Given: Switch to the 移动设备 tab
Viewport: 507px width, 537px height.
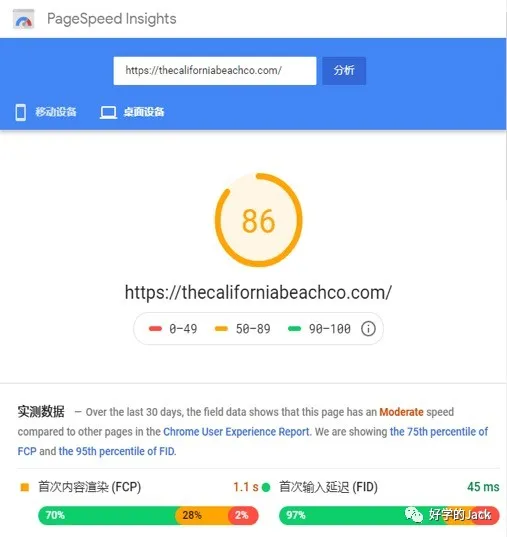Looking at the screenshot, I should tap(46, 112).
